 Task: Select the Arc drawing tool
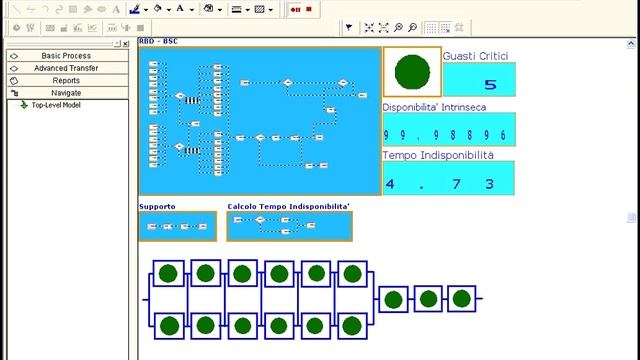point(45,9)
